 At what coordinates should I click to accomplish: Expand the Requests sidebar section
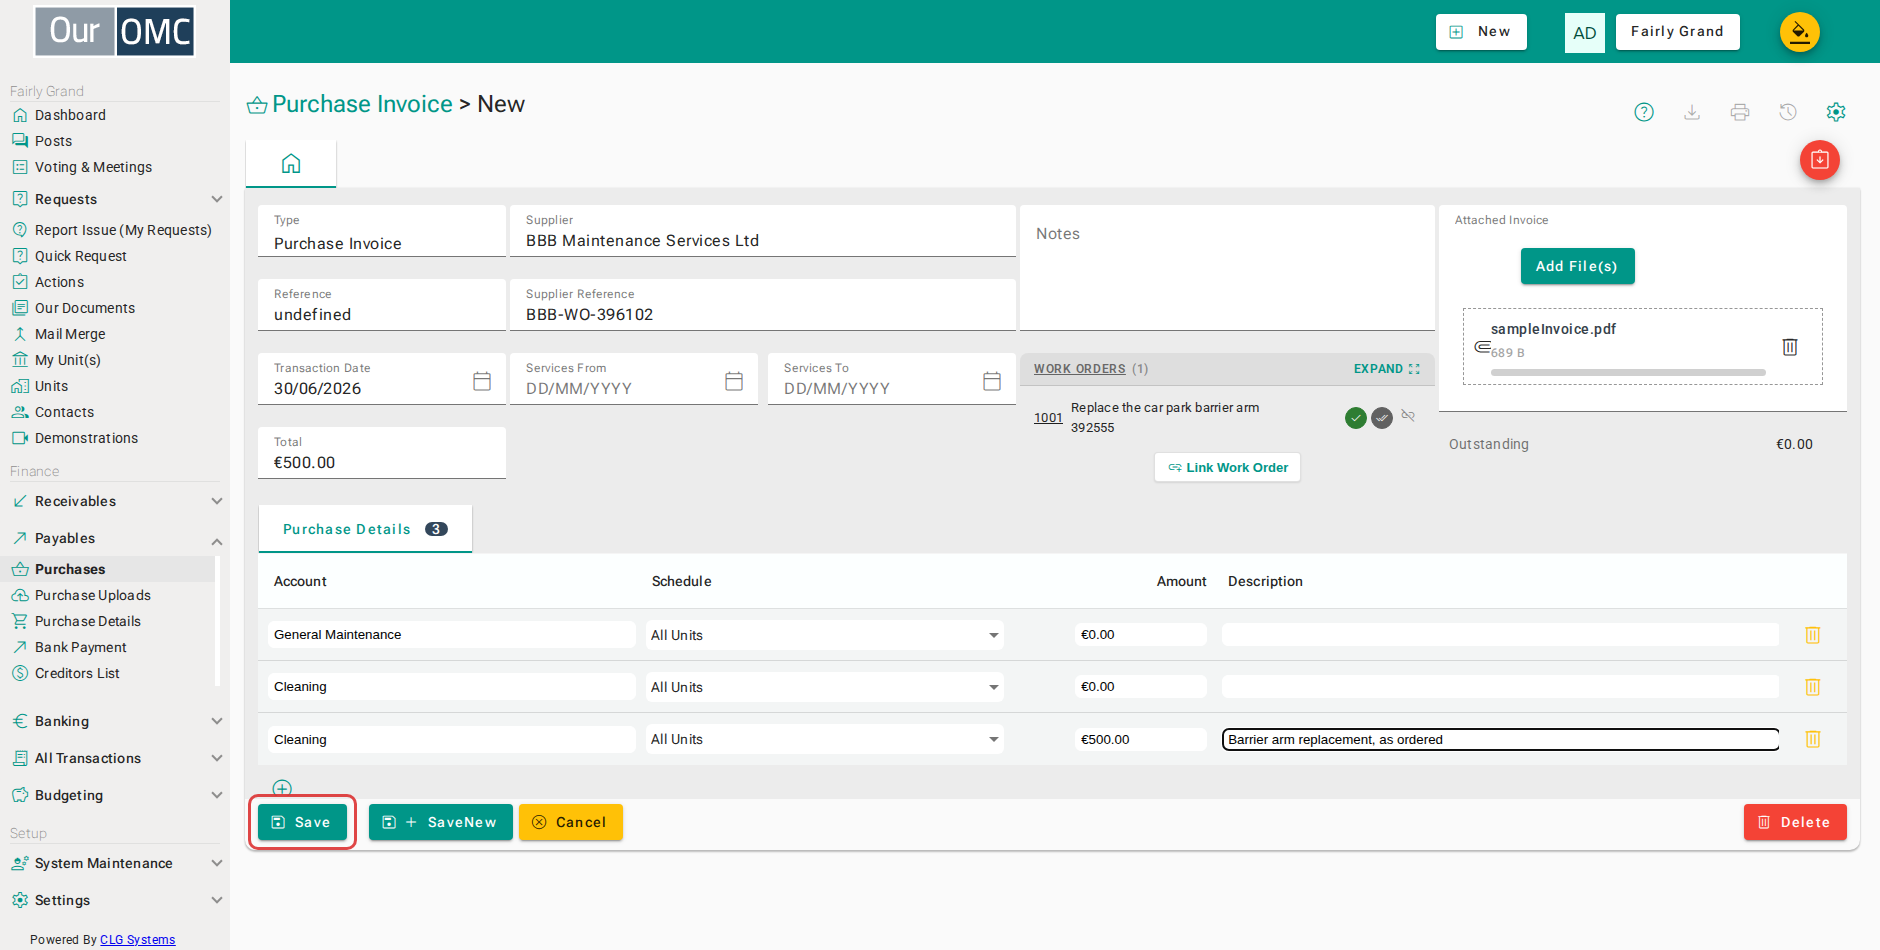[x=216, y=199]
